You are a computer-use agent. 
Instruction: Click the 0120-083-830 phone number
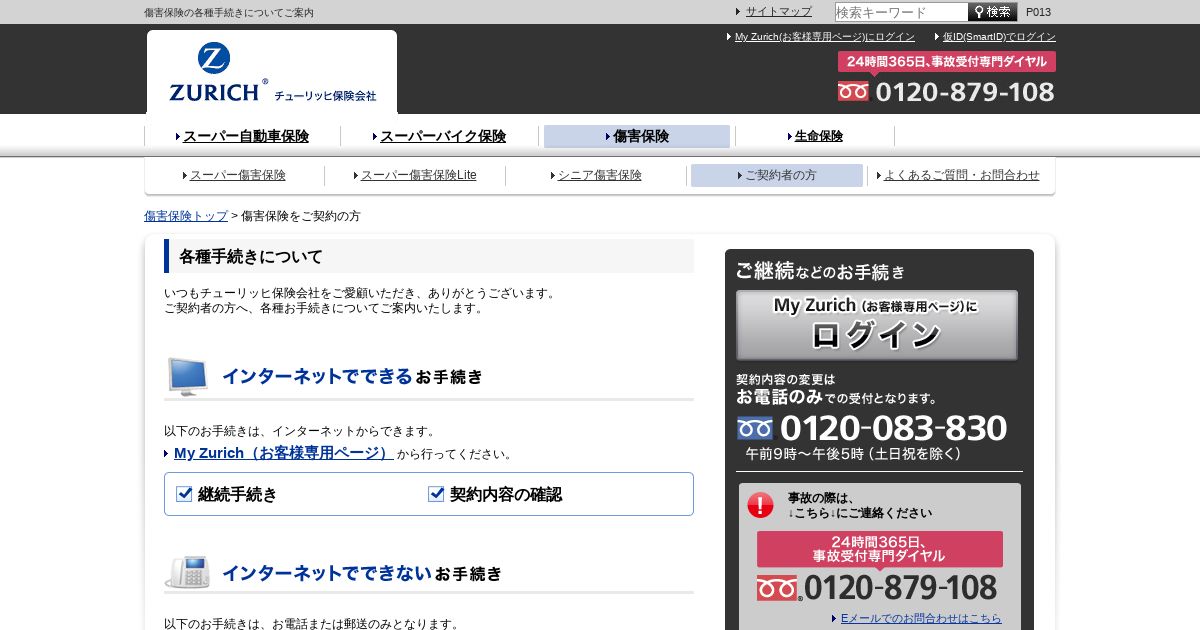click(x=893, y=428)
